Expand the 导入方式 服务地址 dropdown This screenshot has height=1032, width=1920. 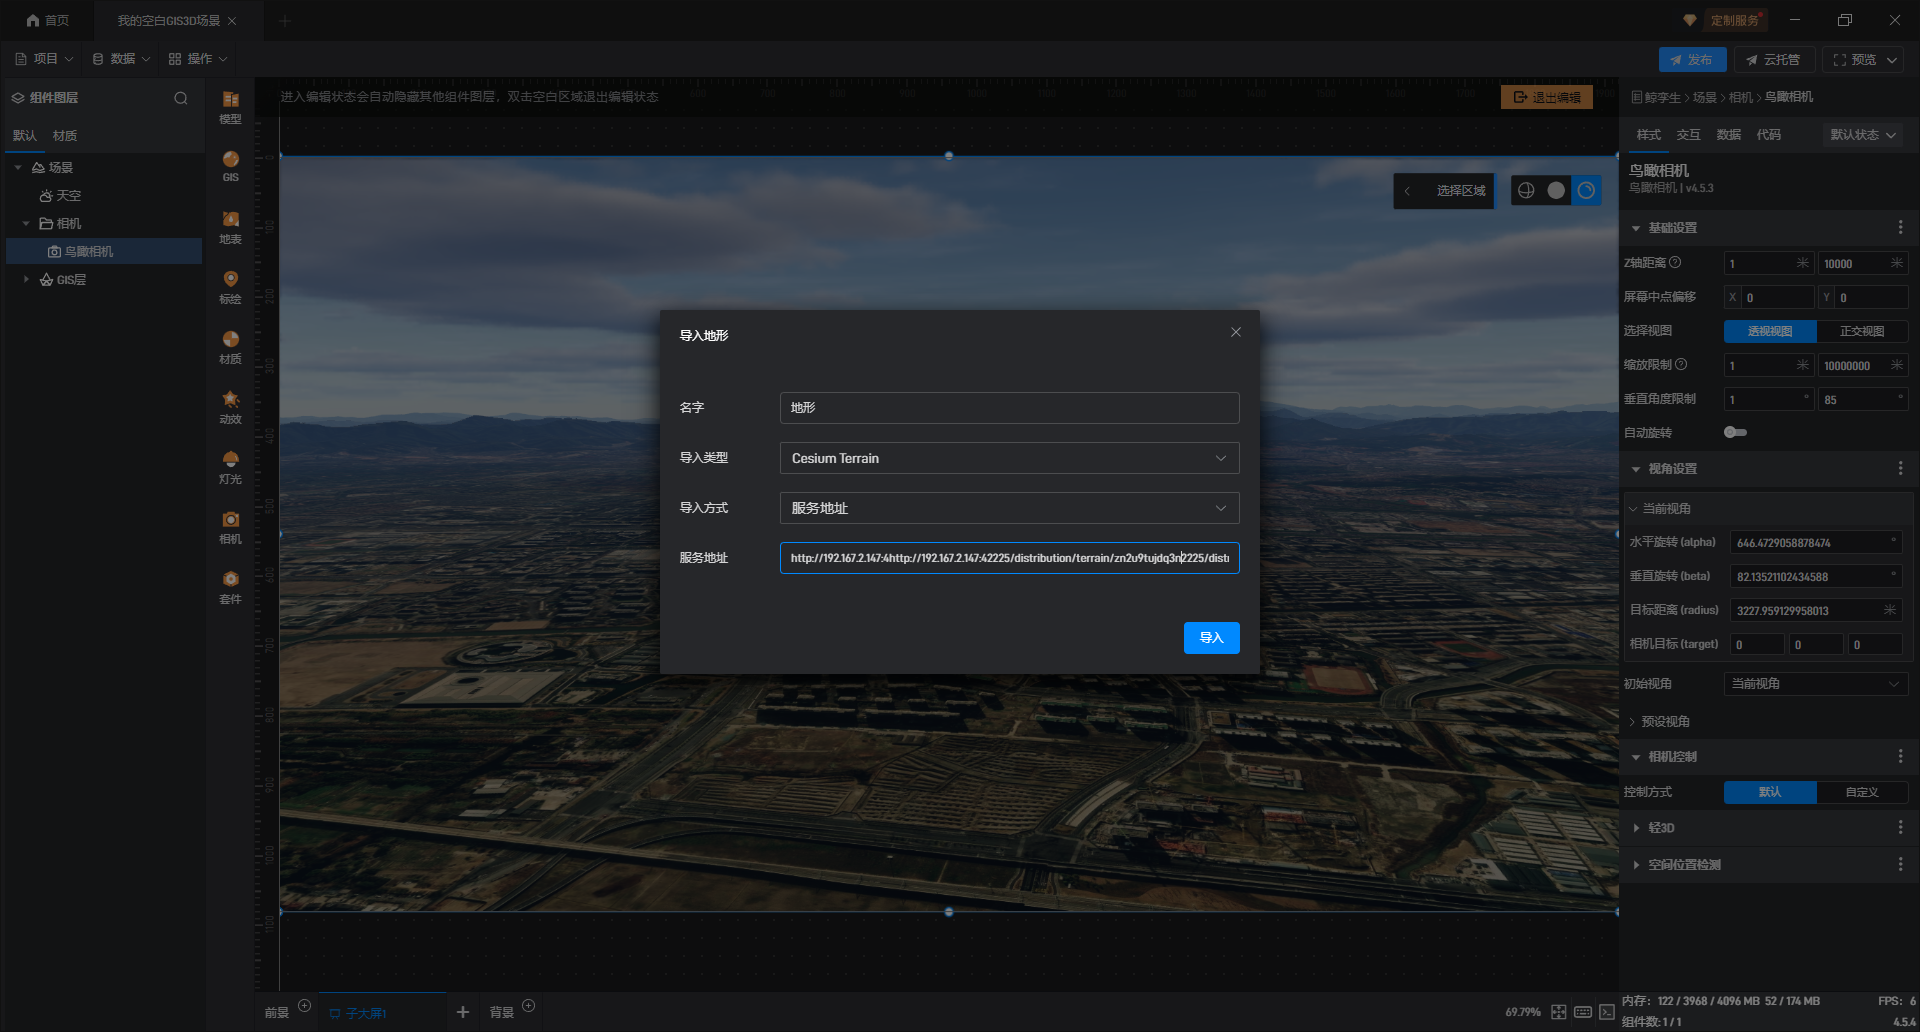pos(1009,508)
